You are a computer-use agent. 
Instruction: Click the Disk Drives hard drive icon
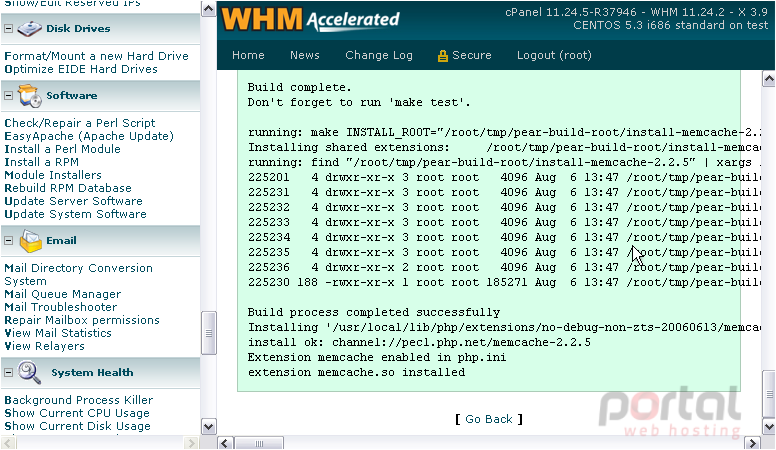(29, 29)
